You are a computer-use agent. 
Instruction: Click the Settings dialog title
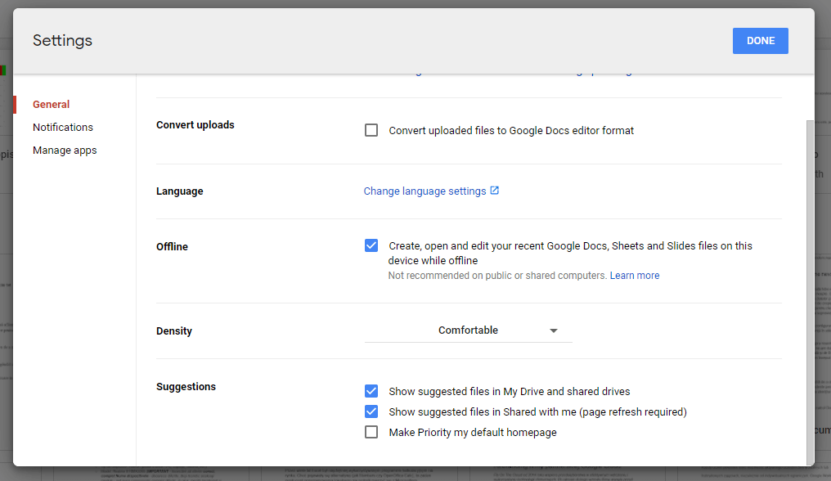click(62, 41)
